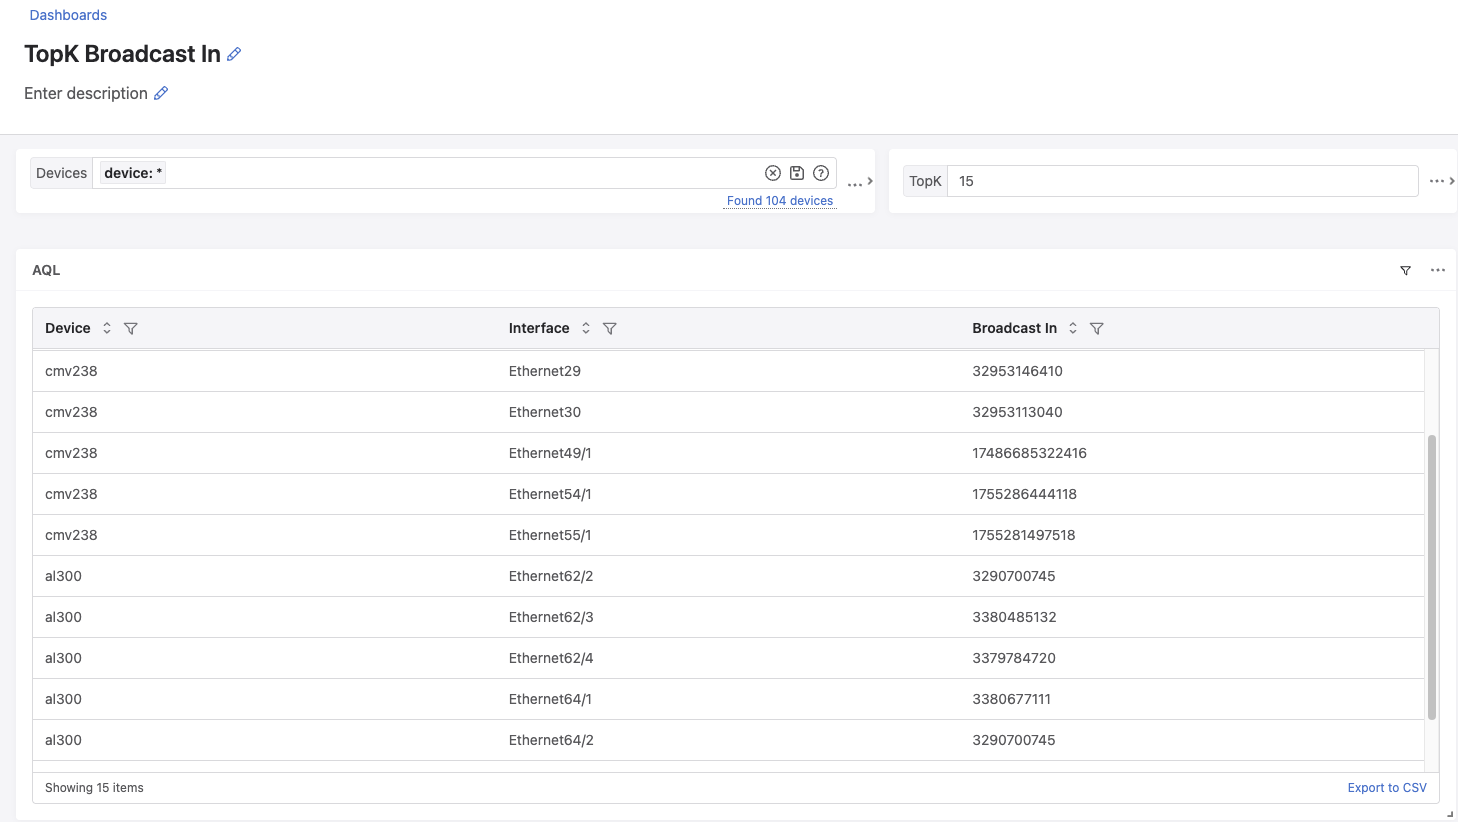Open the AQL panel more options menu
Screen dimensions: 1458x822
1438,270
